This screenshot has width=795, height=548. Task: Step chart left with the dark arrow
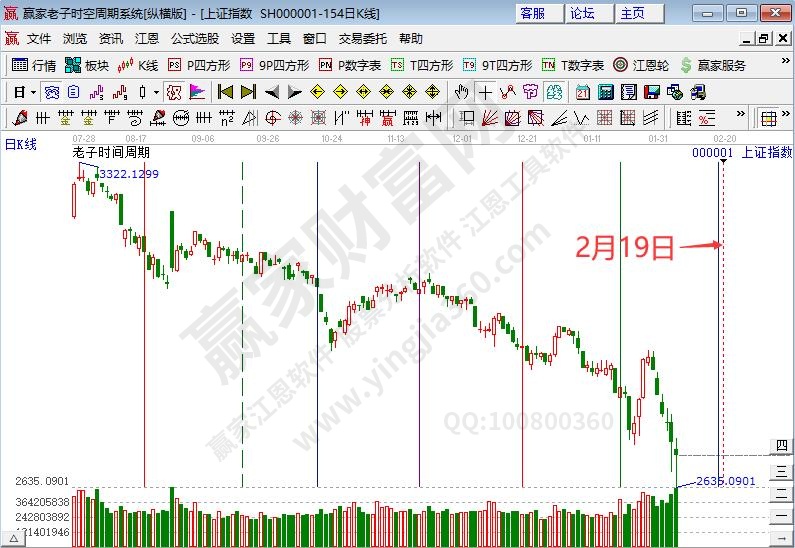272,92
